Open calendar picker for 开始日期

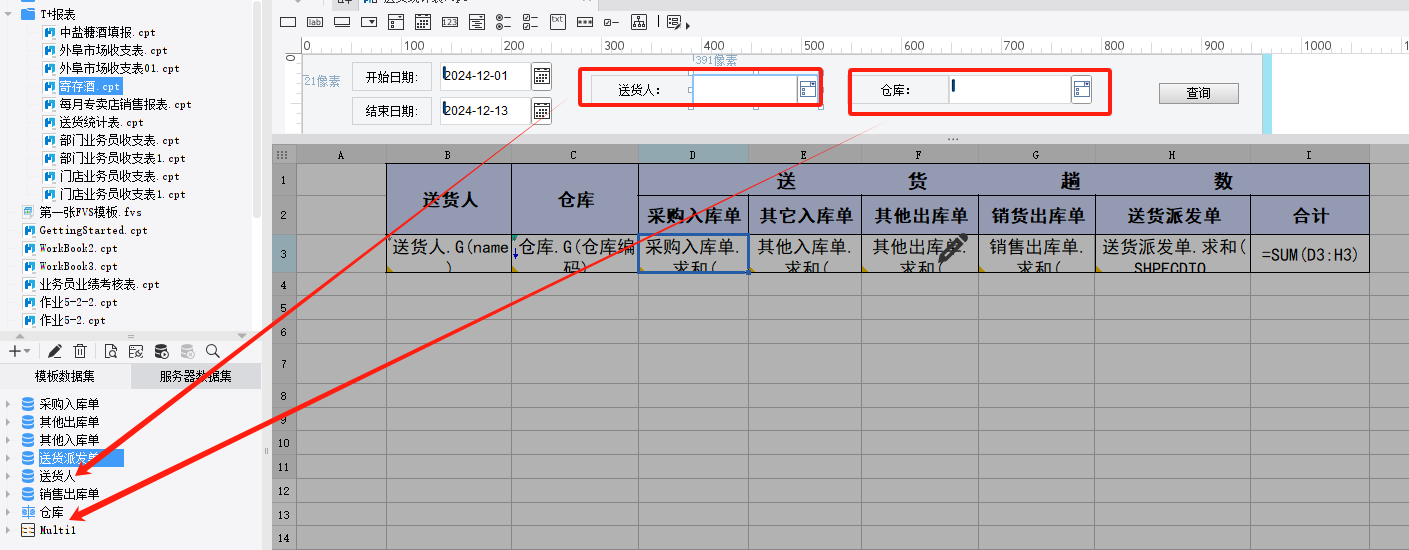click(x=541, y=76)
